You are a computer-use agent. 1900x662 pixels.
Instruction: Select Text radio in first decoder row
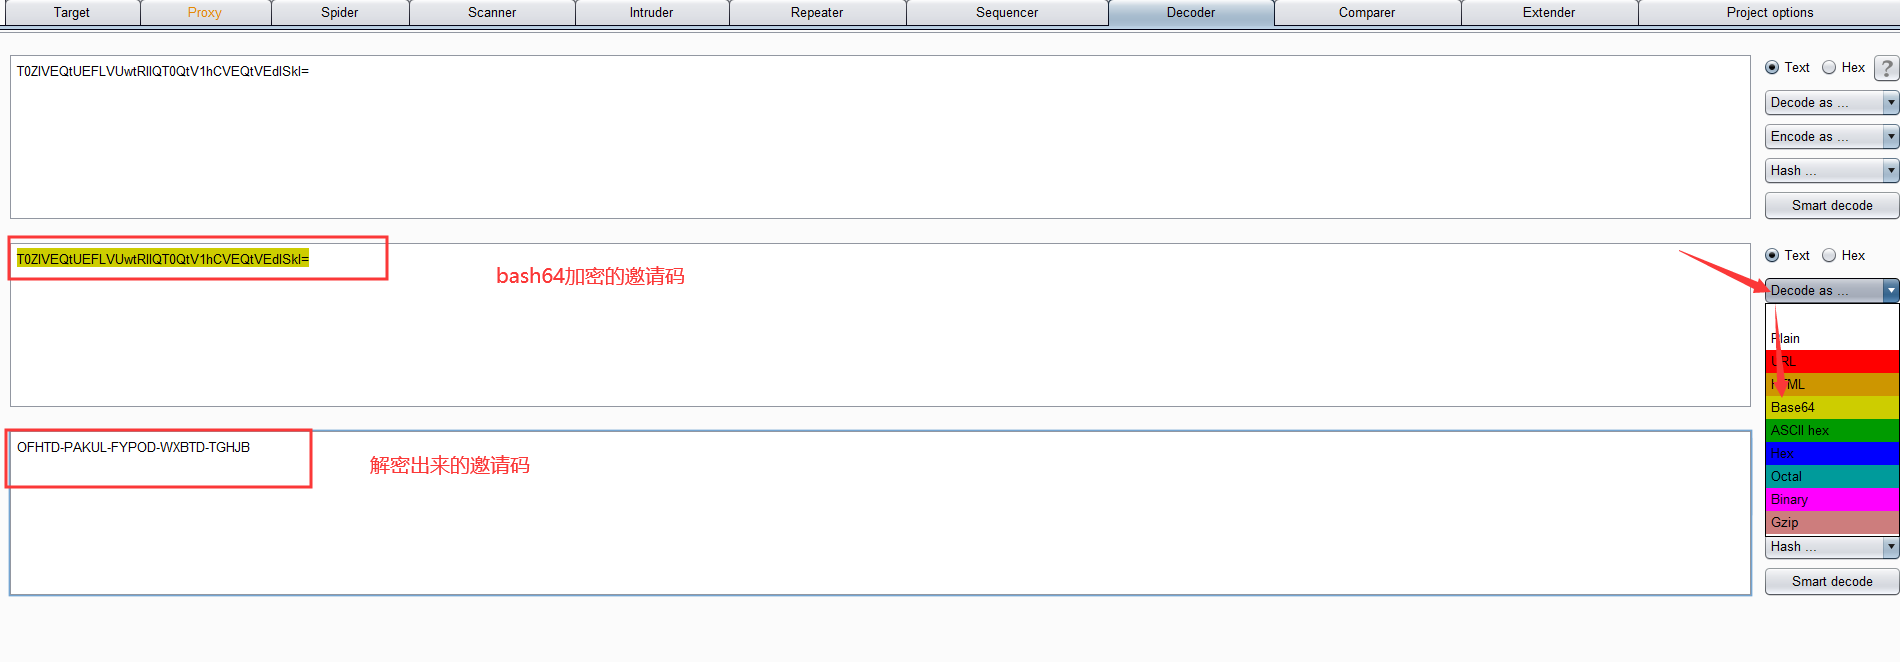(1772, 68)
